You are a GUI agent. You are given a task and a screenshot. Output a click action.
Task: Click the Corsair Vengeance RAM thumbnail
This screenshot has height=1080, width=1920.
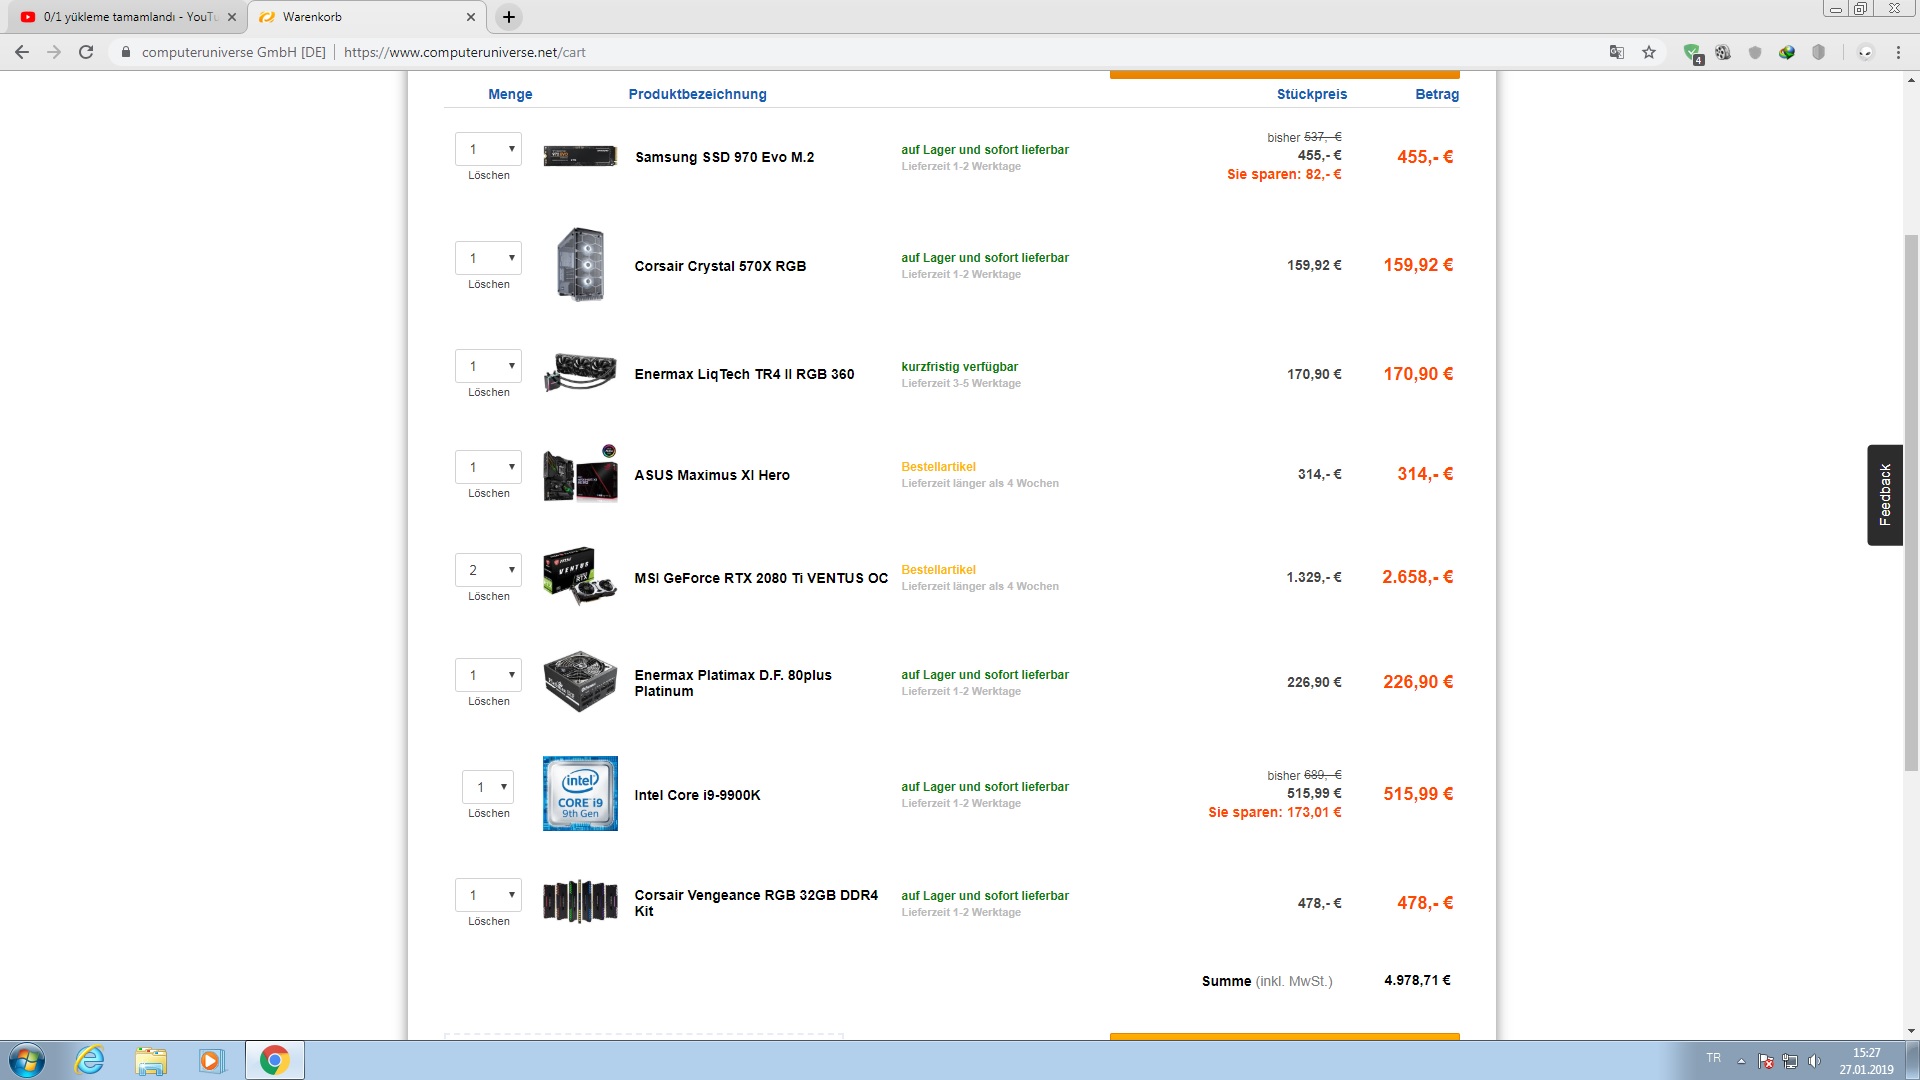pos(580,901)
